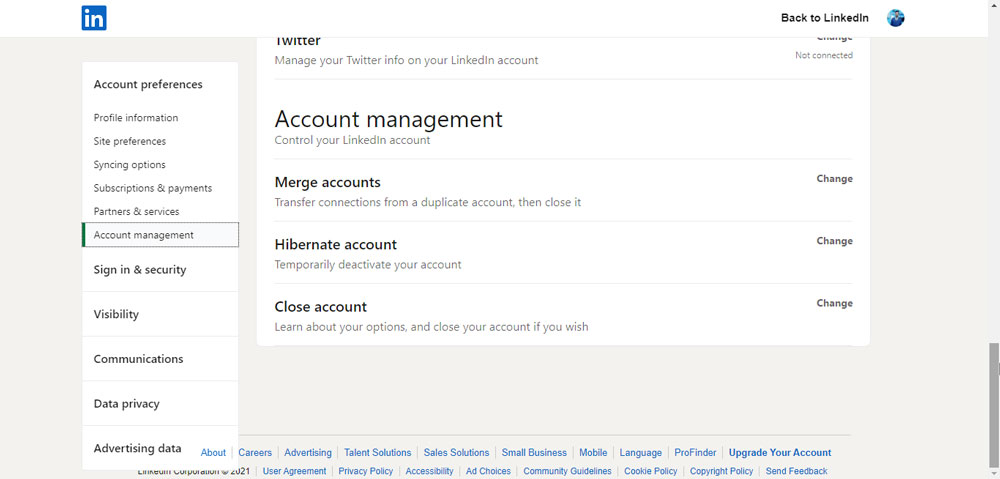Screen dimensions: 1000x479
Task: Click Change for Hibernate account
Action: (x=834, y=241)
